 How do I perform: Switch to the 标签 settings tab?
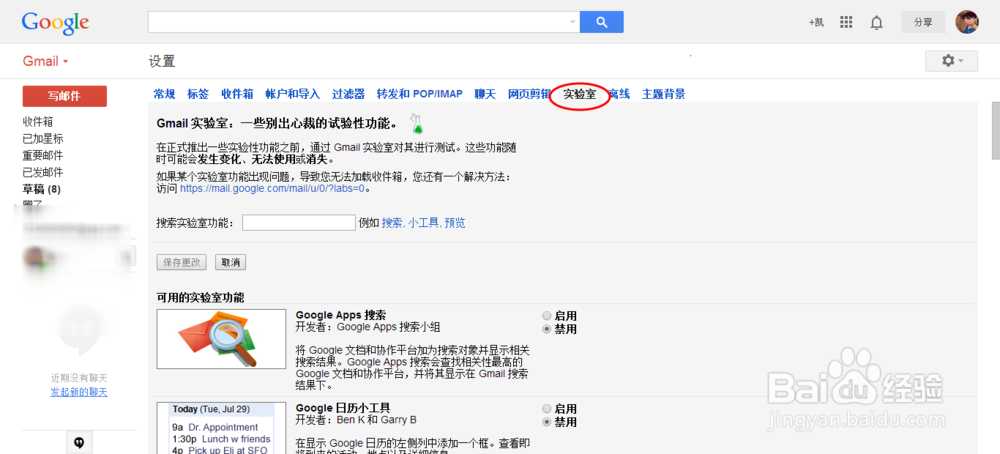[198, 94]
